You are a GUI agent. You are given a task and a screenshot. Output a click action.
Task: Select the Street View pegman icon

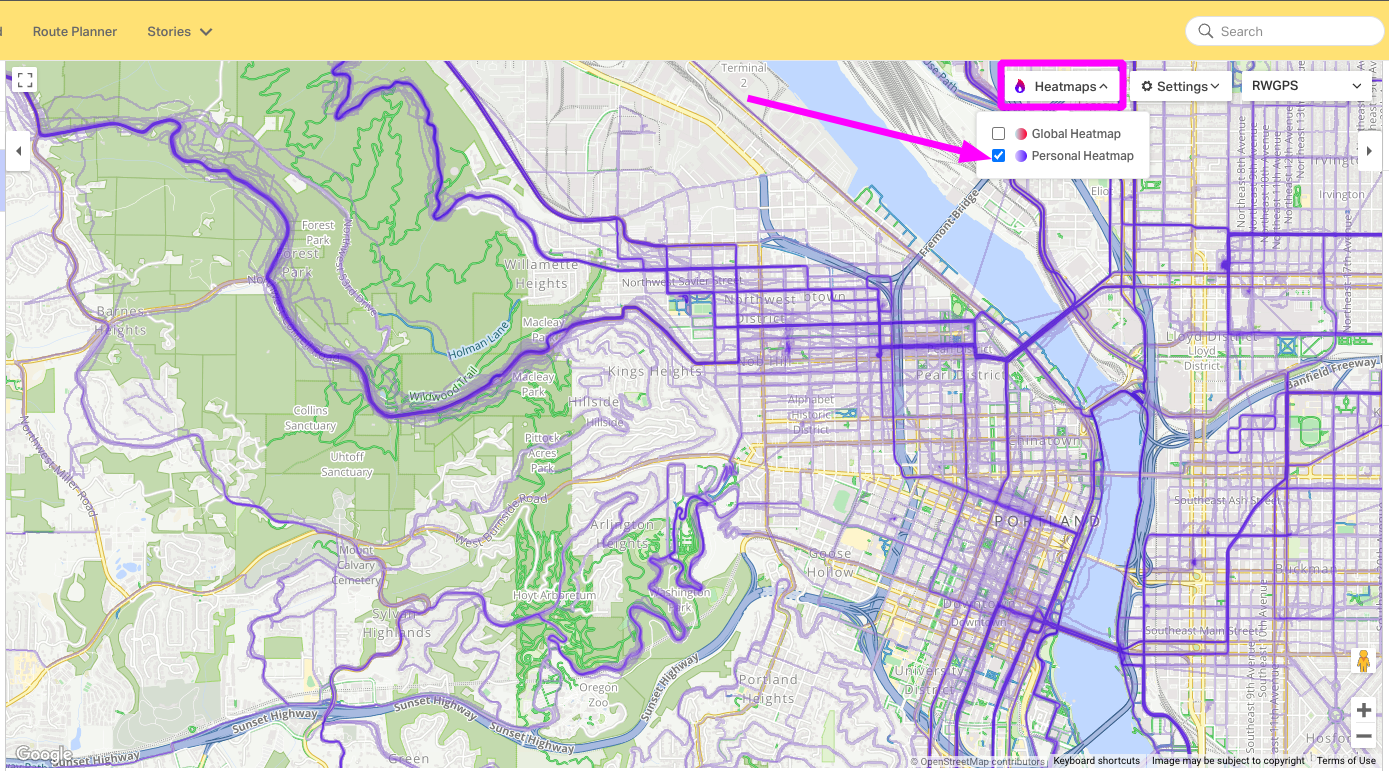[1363, 662]
